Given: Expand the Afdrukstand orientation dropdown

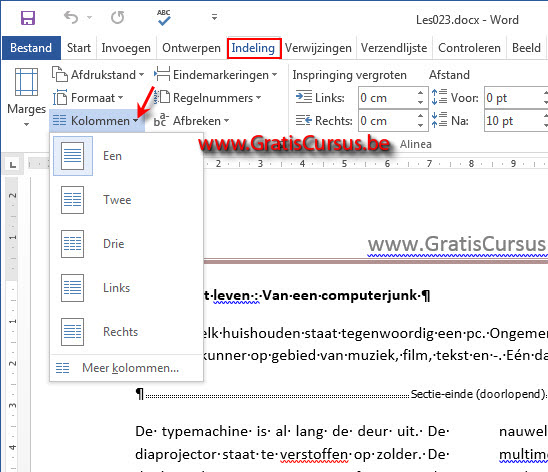Looking at the screenshot, I should point(98,75).
